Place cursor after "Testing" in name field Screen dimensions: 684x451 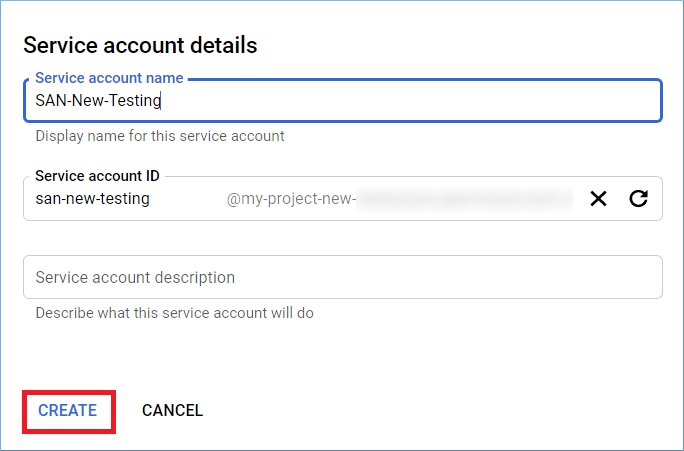[x=162, y=101]
